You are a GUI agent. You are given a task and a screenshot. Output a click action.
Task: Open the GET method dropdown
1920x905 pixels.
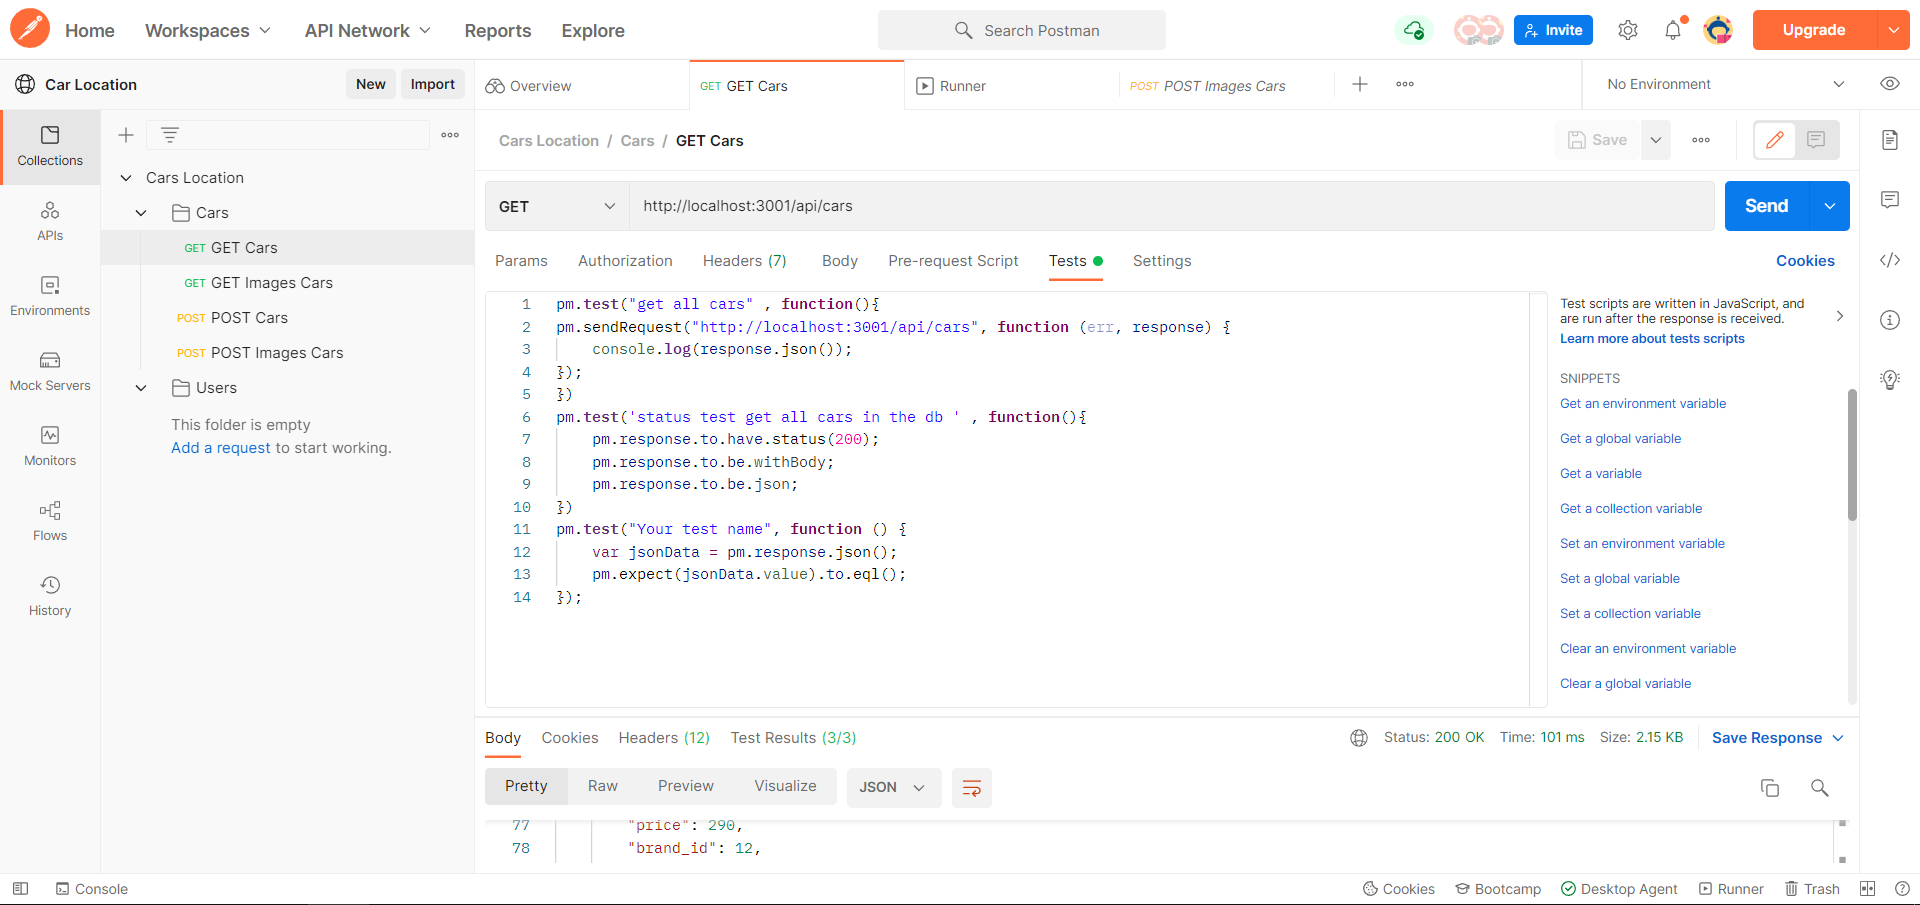[x=557, y=206]
